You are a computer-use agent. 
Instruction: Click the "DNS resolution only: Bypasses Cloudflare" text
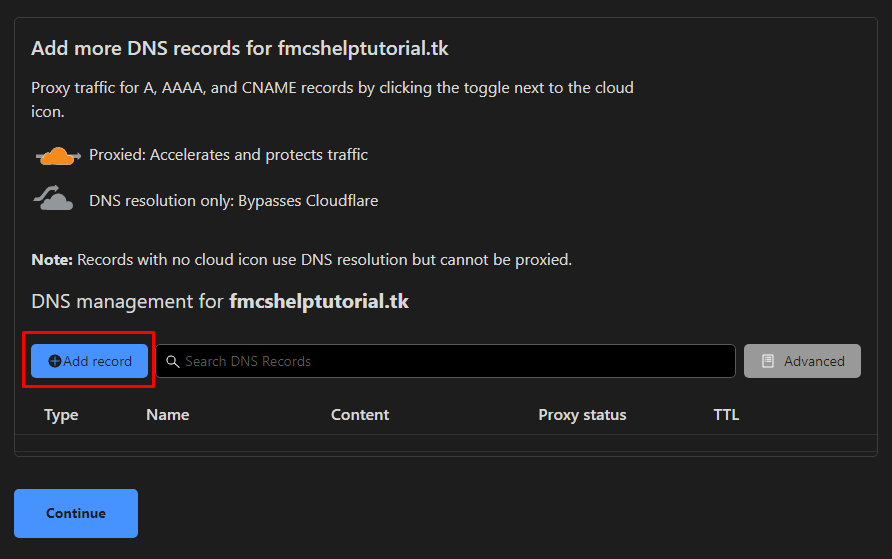[x=233, y=201]
